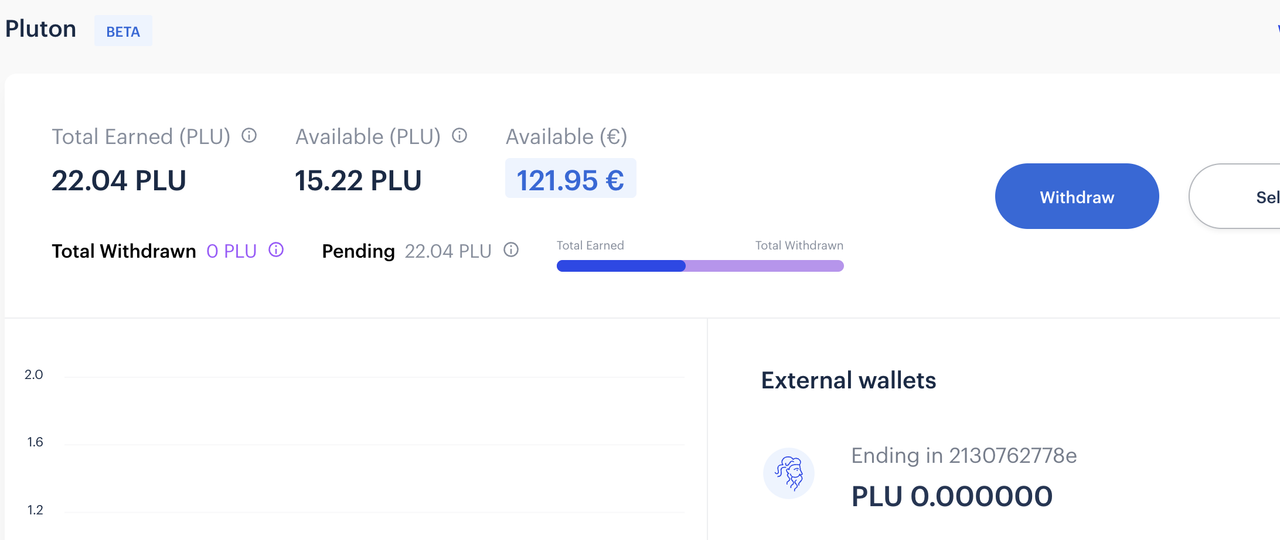Click the blue Total Earned progress segment
The width and height of the screenshot is (1280, 540).
click(620, 266)
